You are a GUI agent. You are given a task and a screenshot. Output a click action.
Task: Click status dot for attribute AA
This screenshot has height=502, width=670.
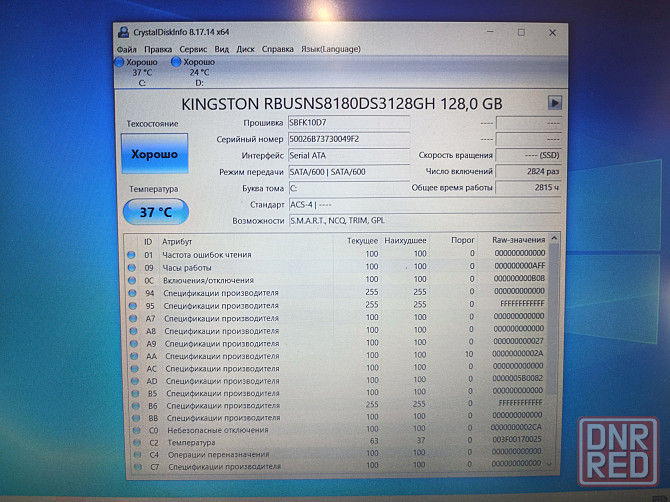pyautogui.click(x=135, y=356)
